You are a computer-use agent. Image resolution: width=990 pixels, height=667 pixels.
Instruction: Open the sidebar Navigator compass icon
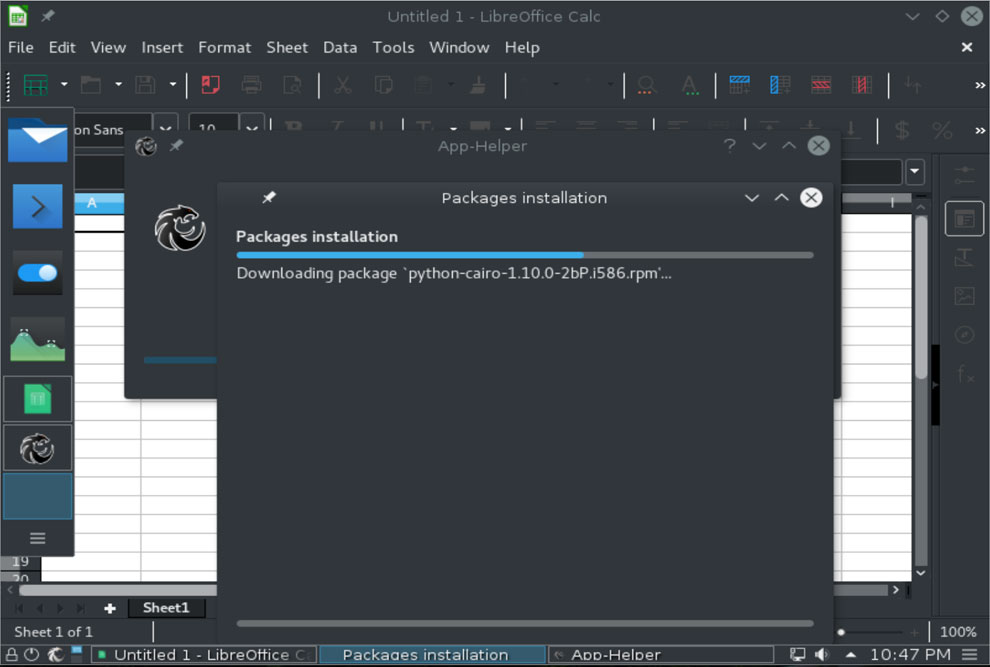[964, 335]
